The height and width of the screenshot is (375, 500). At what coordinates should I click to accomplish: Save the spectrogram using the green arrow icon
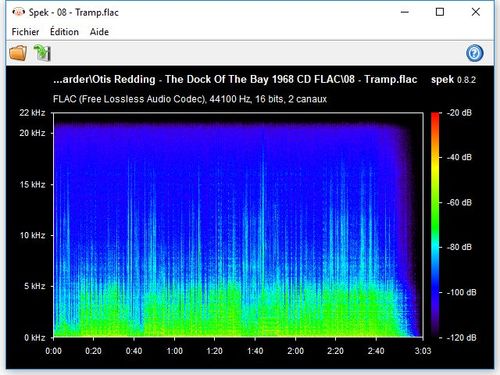click(42, 53)
